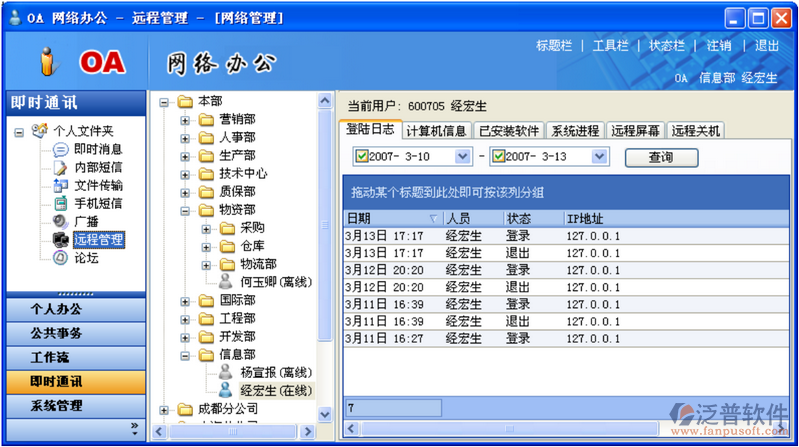The width and height of the screenshot is (799, 447).
Task: Open 即时消息 chat bubble icon
Action: (x=60, y=149)
